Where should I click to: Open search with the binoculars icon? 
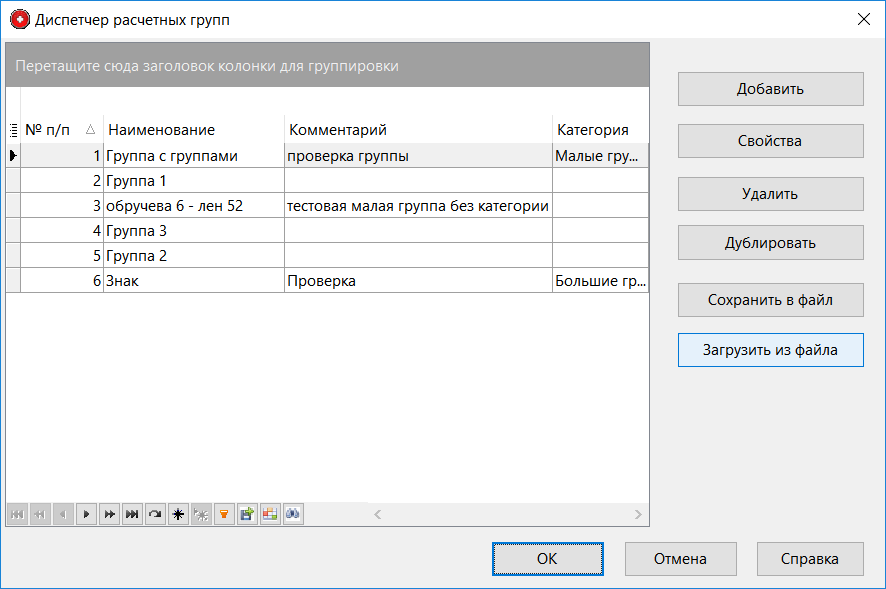[x=293, y=514]
